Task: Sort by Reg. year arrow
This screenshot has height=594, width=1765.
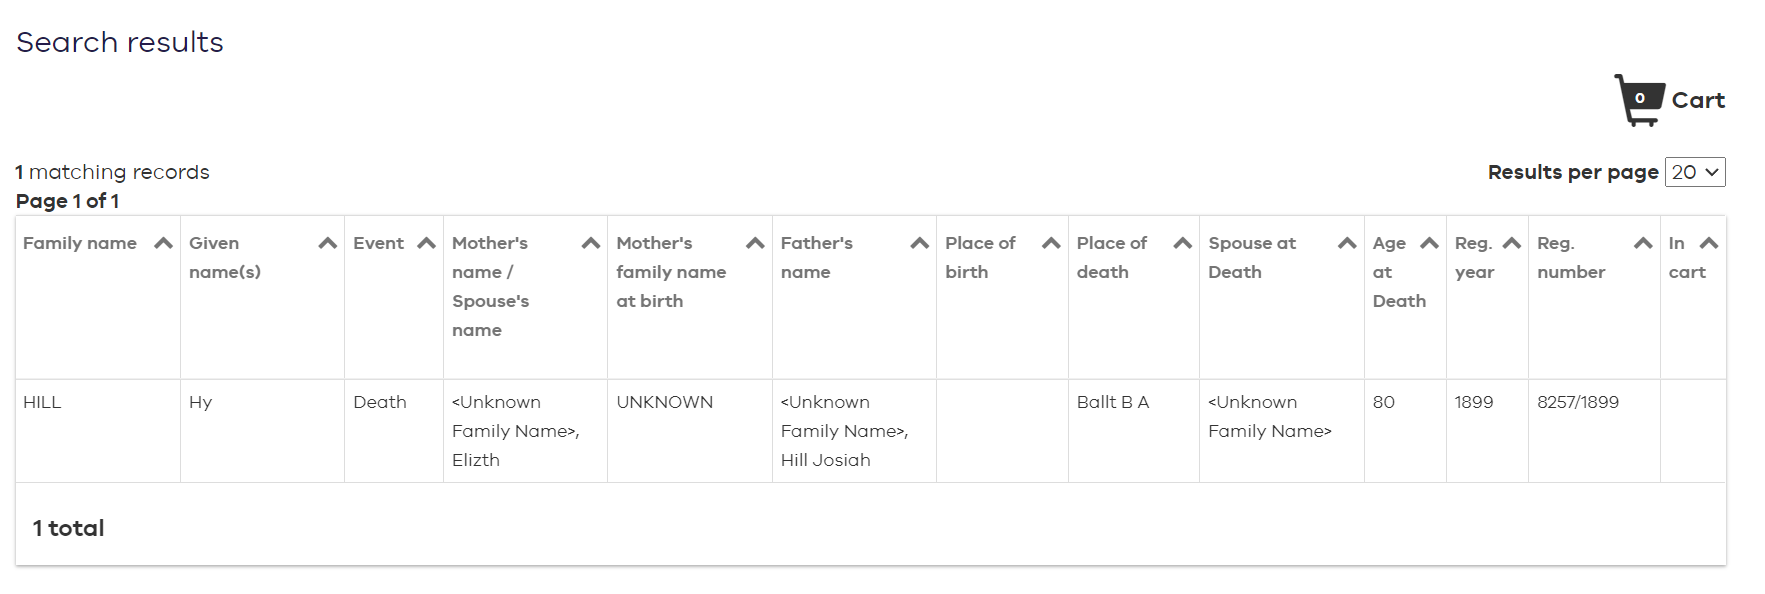Action: pyautogui.click(x=1511, y=243)
